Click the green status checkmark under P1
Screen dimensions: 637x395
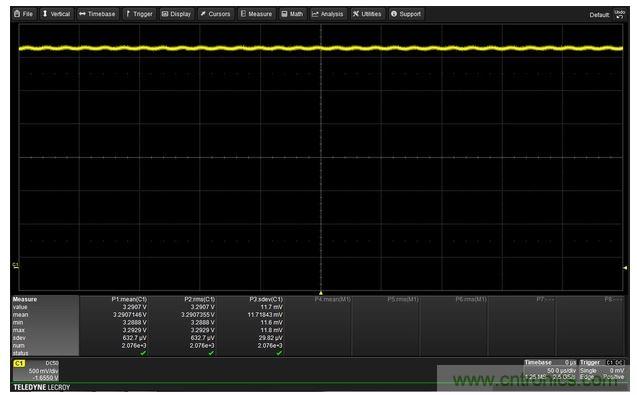[x=143, y=353]
